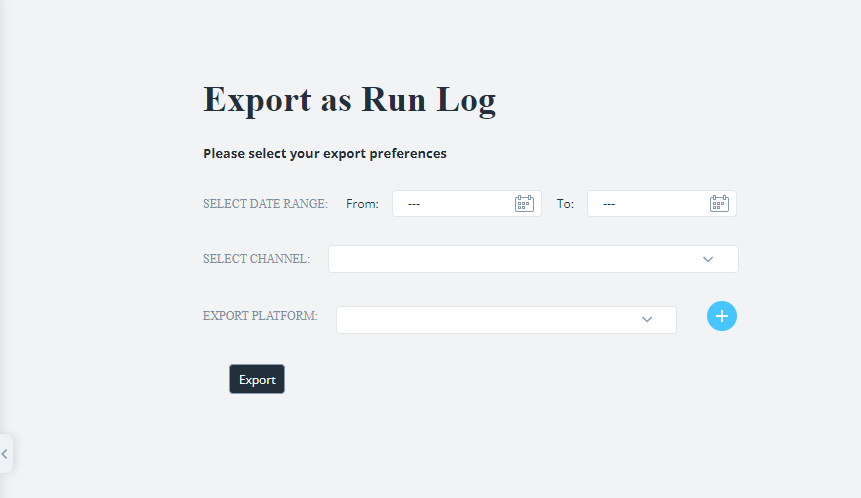This screenshot has height=498, width=861.
Task: Click the 'Please select your export preferences' text
Action: click(x=324, y=154)
